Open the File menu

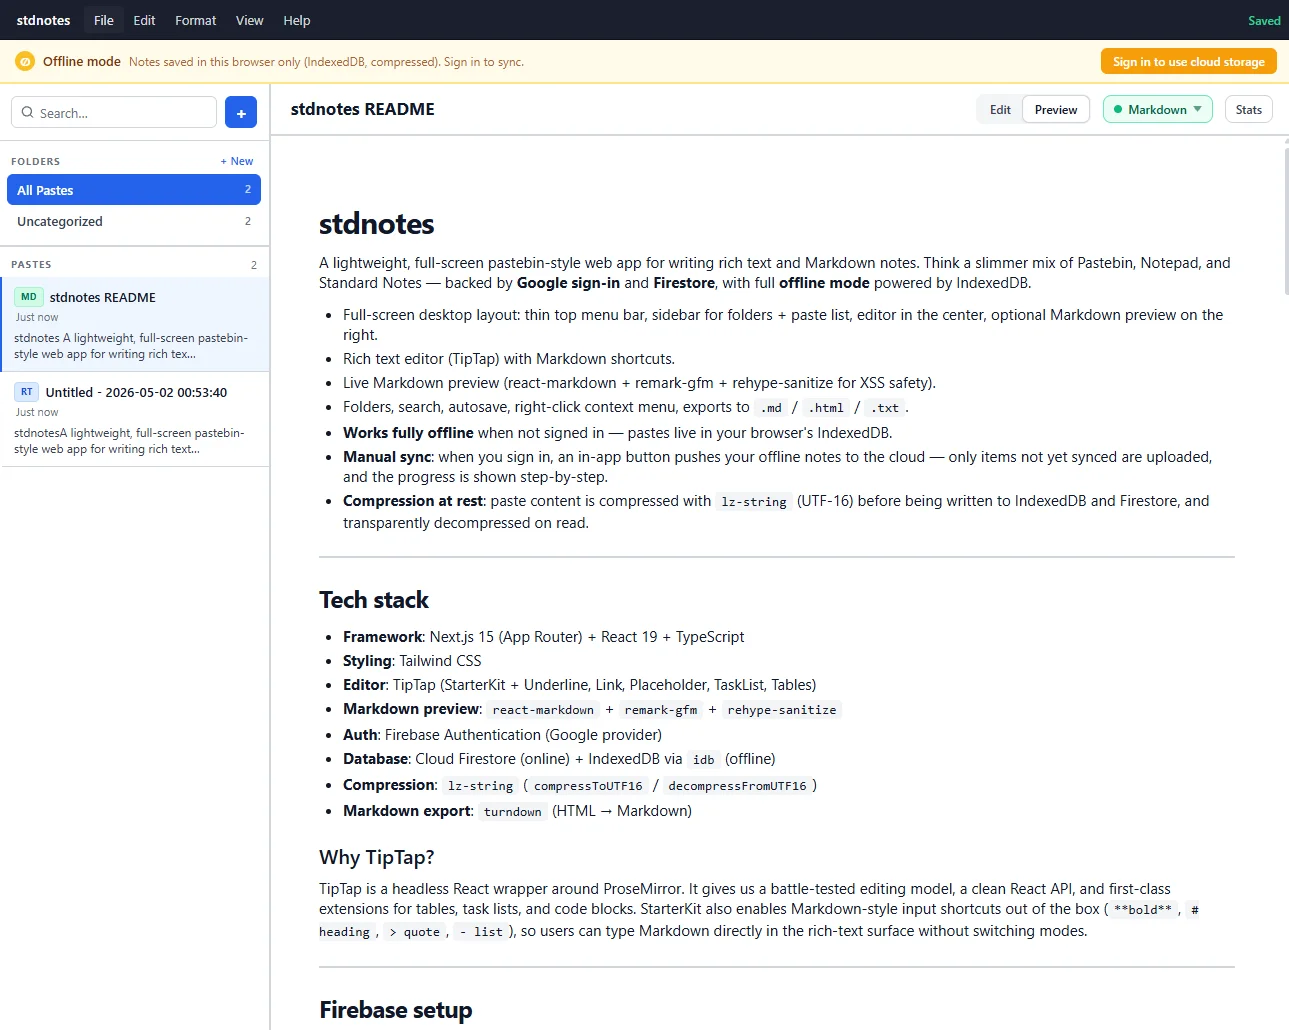104,20
